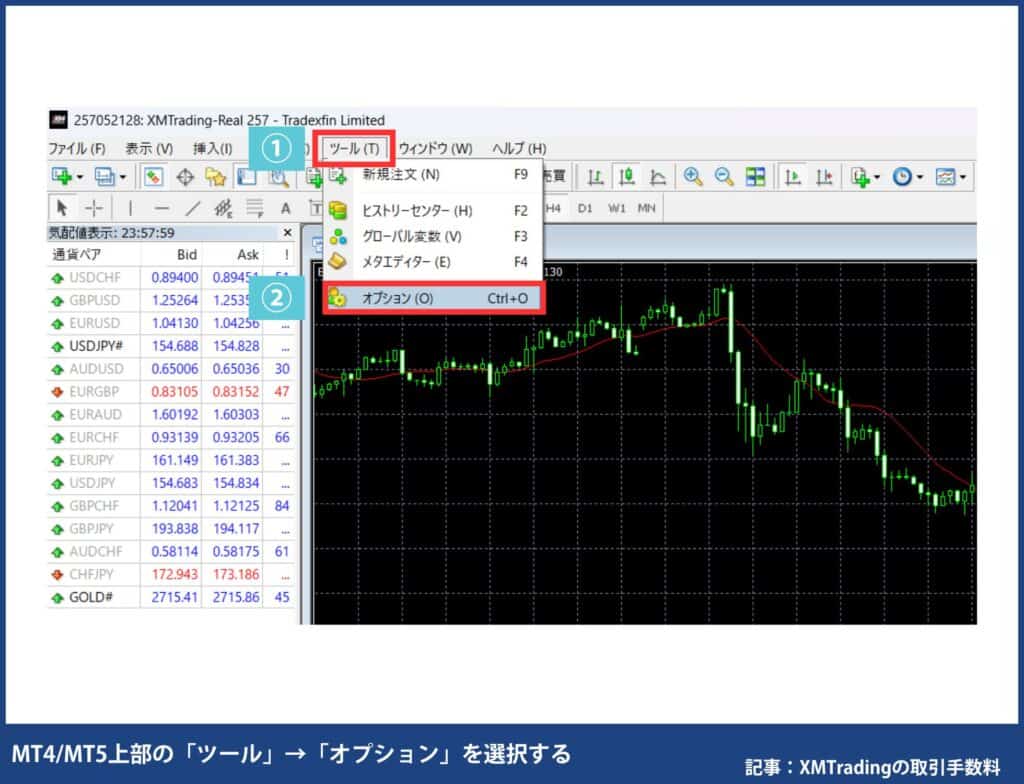
Task: Select the CHFJPY row
Action: (171, 574)
